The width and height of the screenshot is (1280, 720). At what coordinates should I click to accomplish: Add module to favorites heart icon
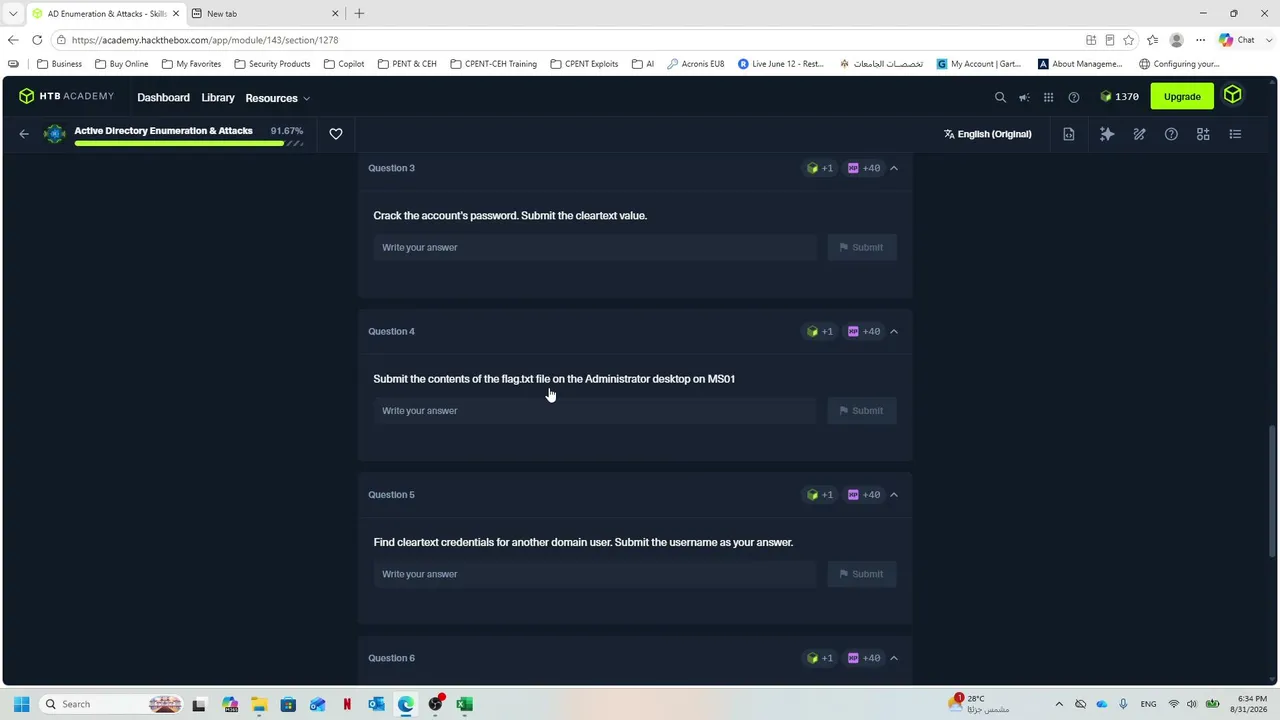click(x=336, y=134)
